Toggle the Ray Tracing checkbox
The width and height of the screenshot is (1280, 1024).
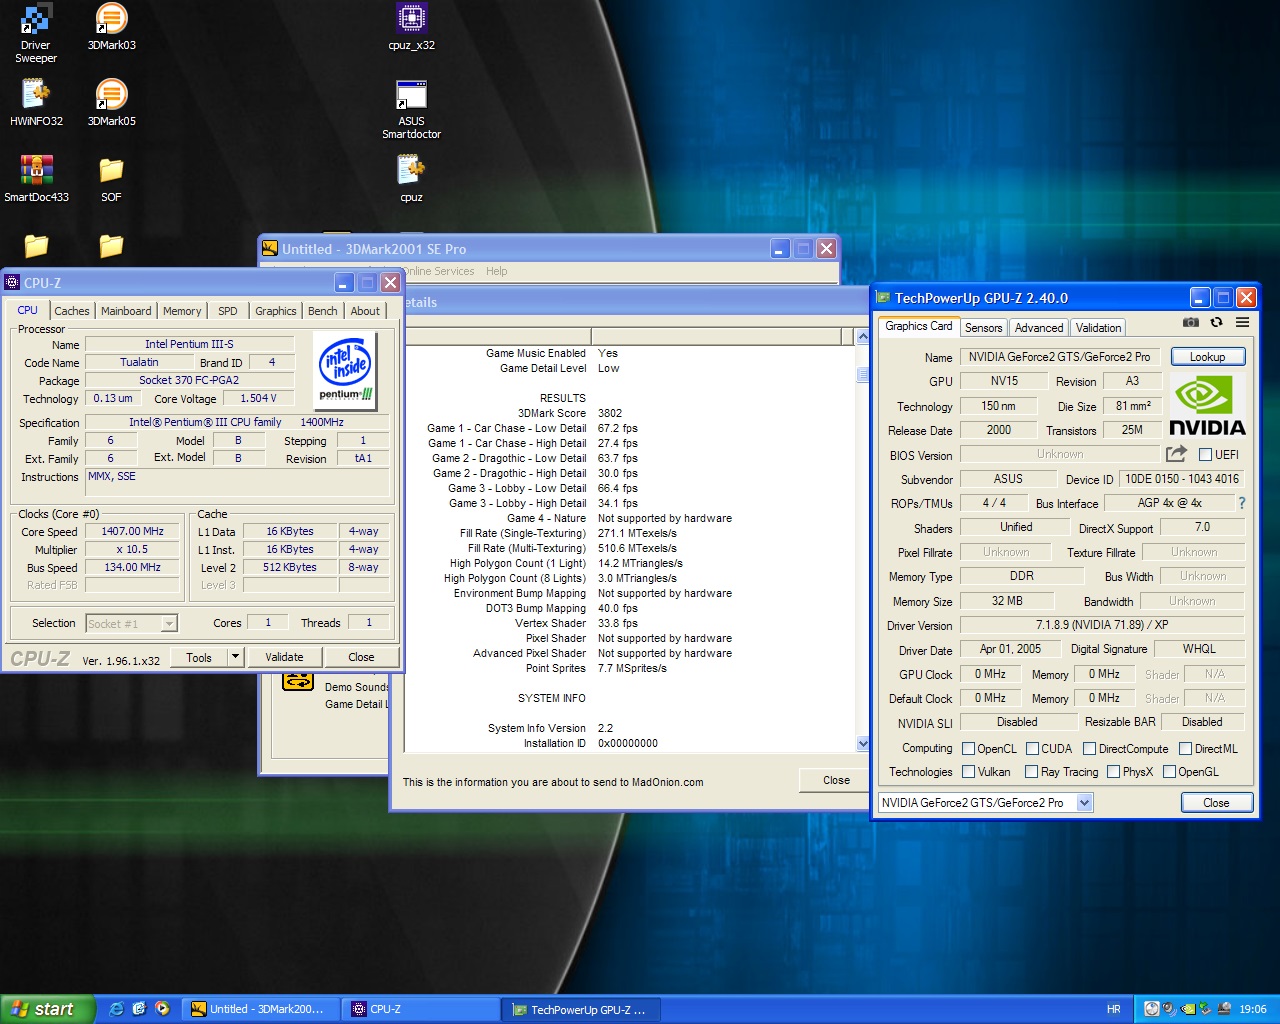1031,771
